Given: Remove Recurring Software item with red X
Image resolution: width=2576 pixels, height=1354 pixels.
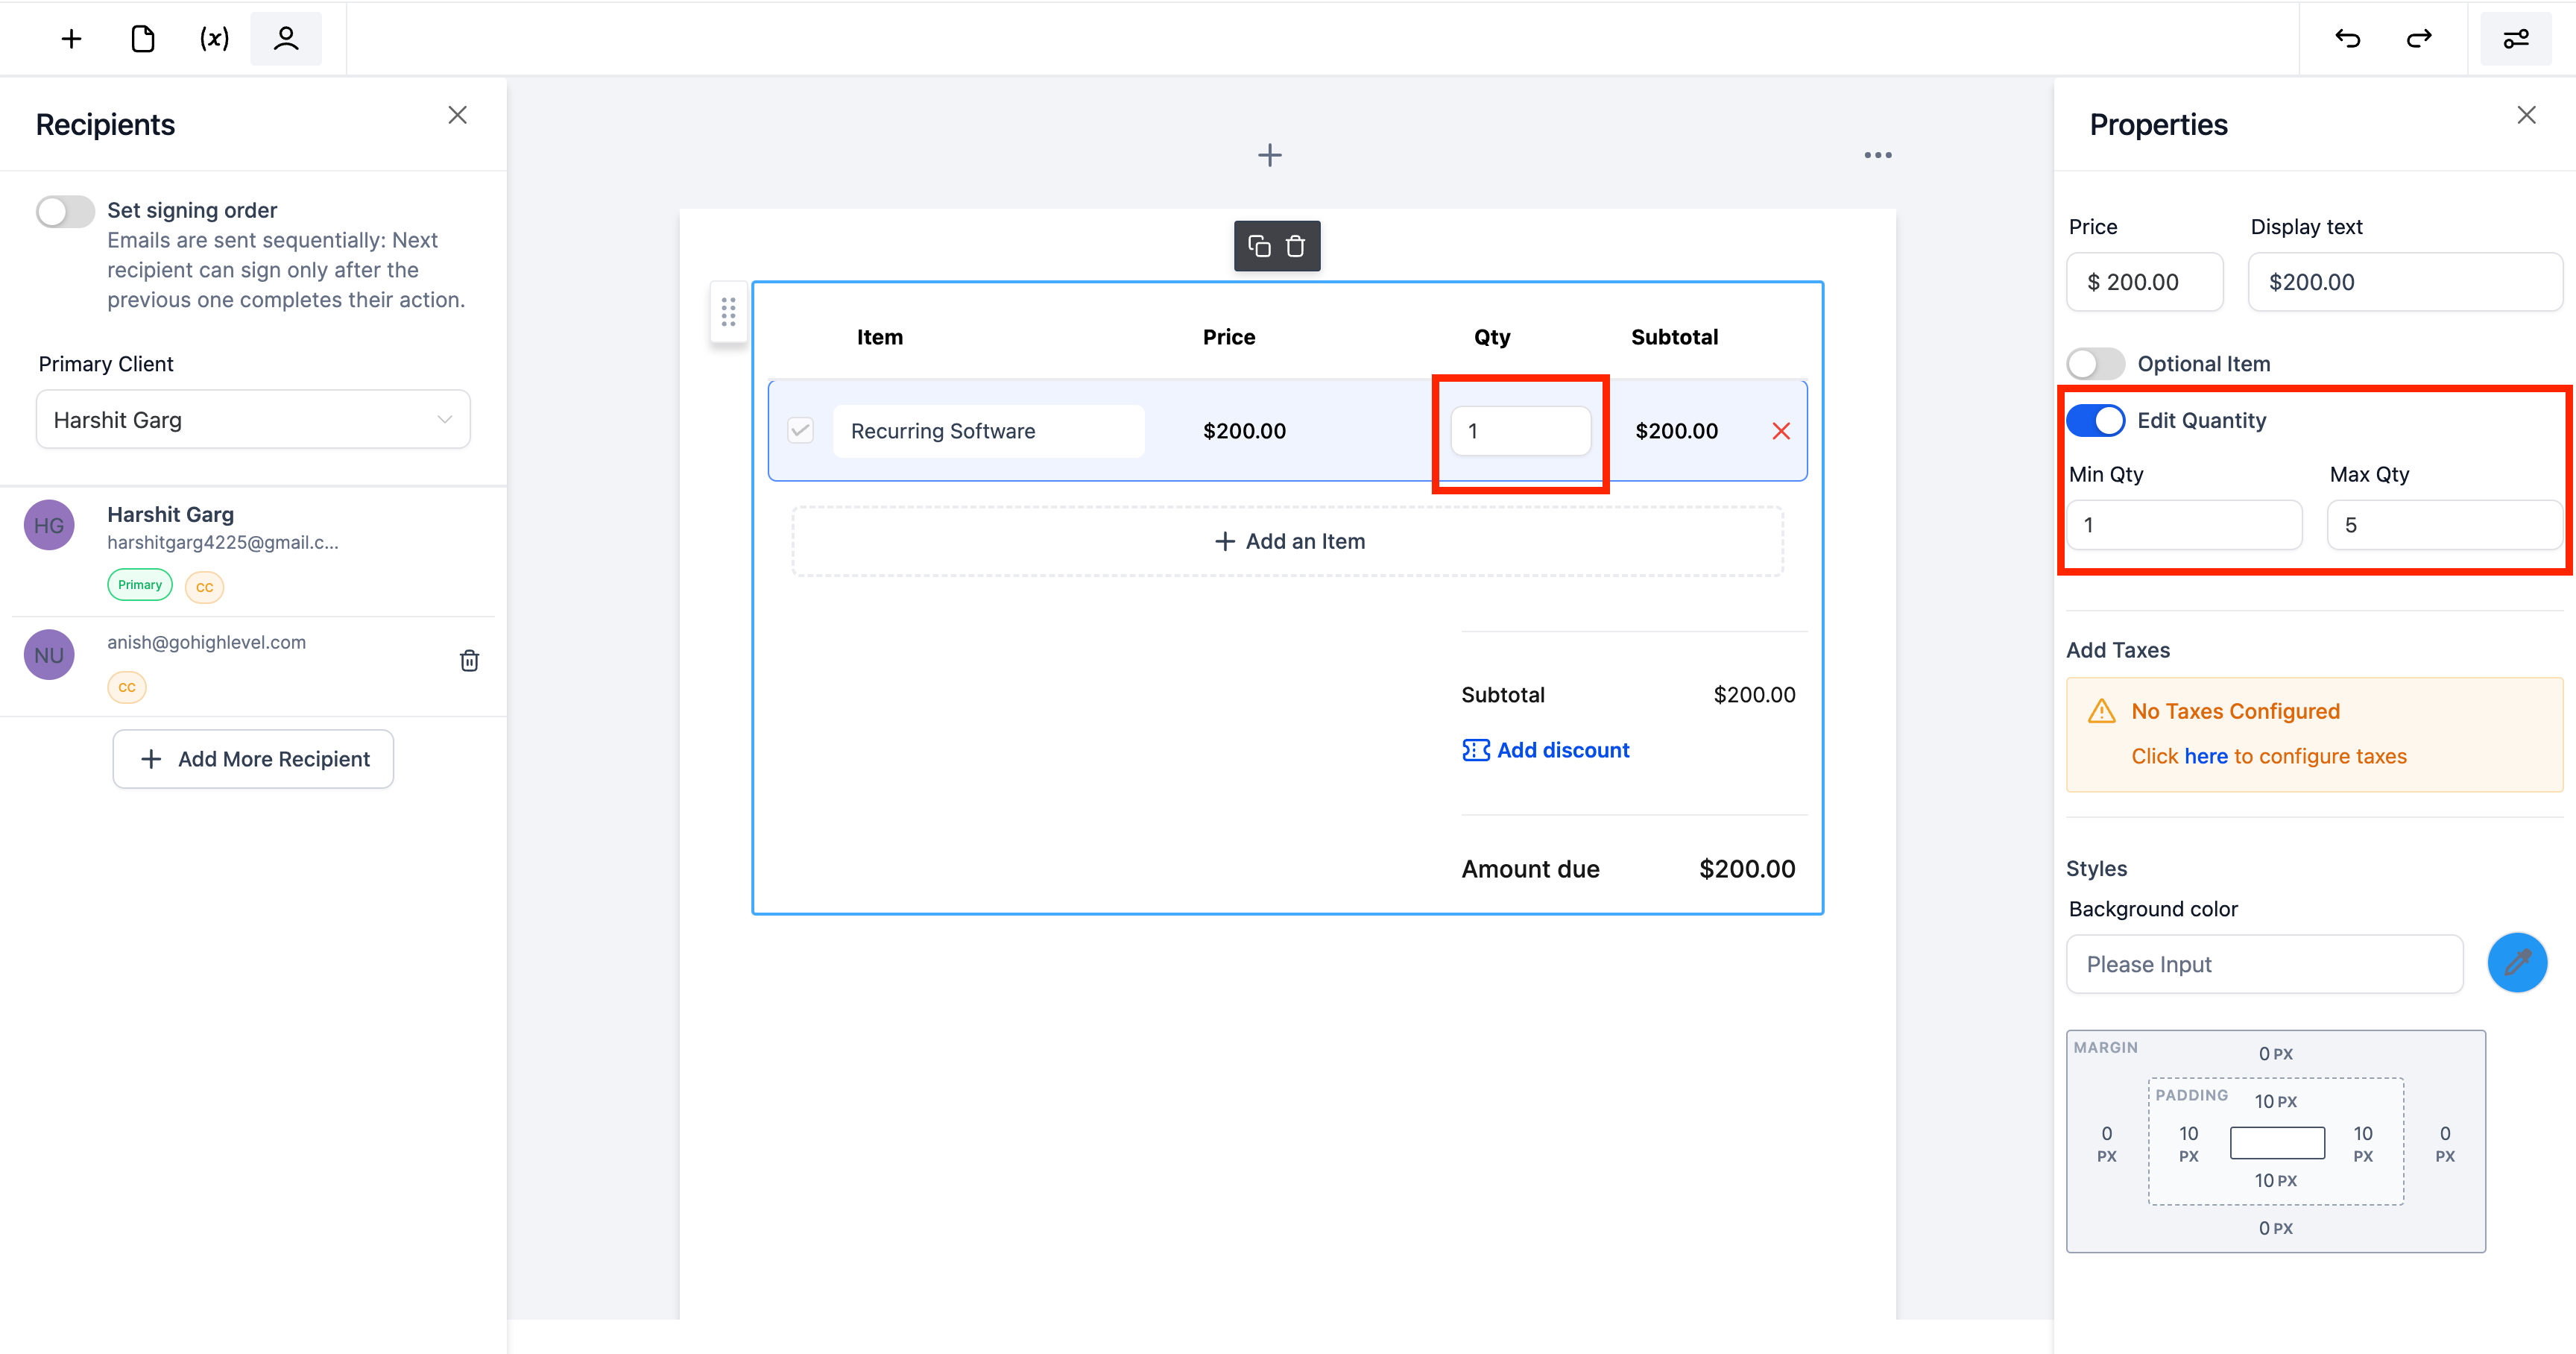Looking at the screenshot, I should click(1781, 431).
